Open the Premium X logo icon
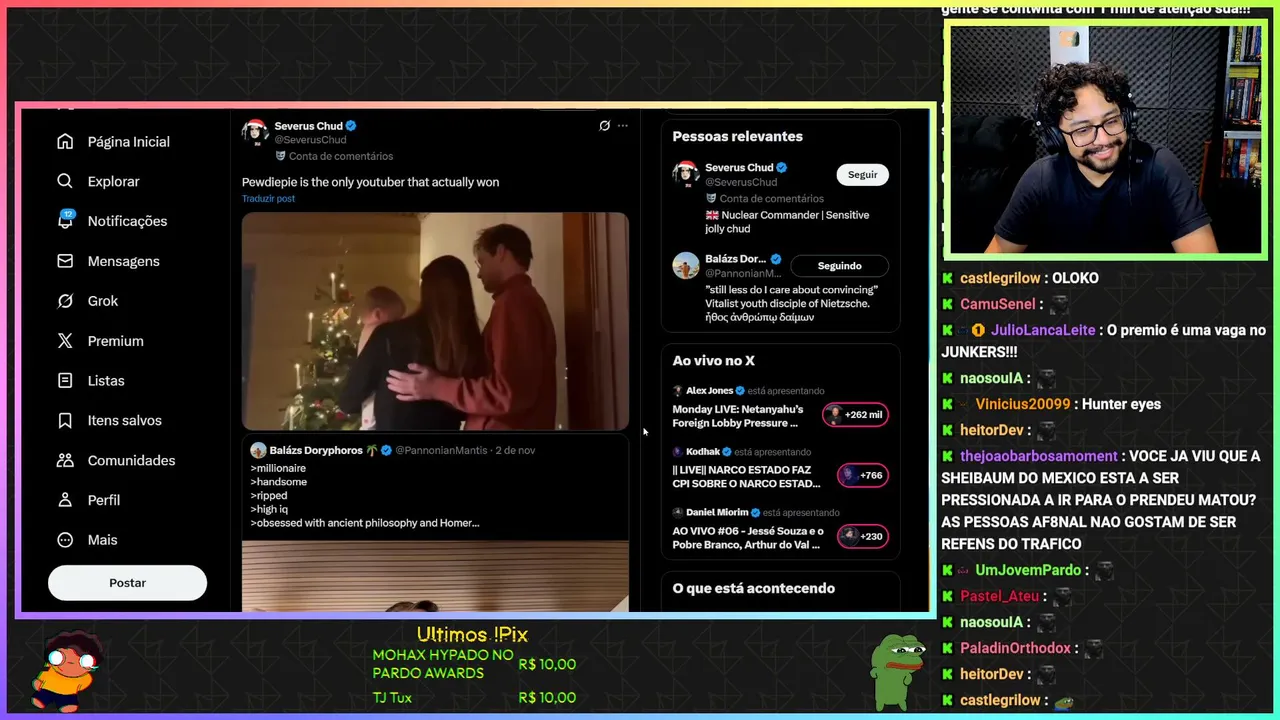This screenshot has height=720, width=1280. [65, 341]
